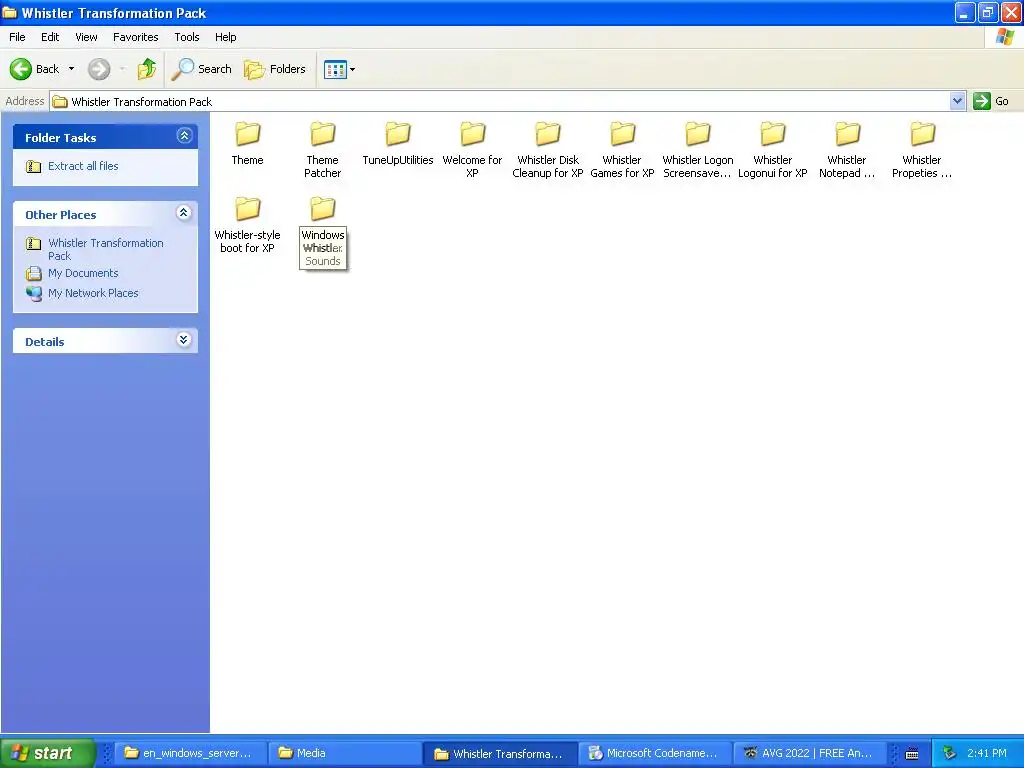Viewport: 1024px width, 768px height.
Task: Click the Windows flag logo
Action: [x=1004, y=37]
